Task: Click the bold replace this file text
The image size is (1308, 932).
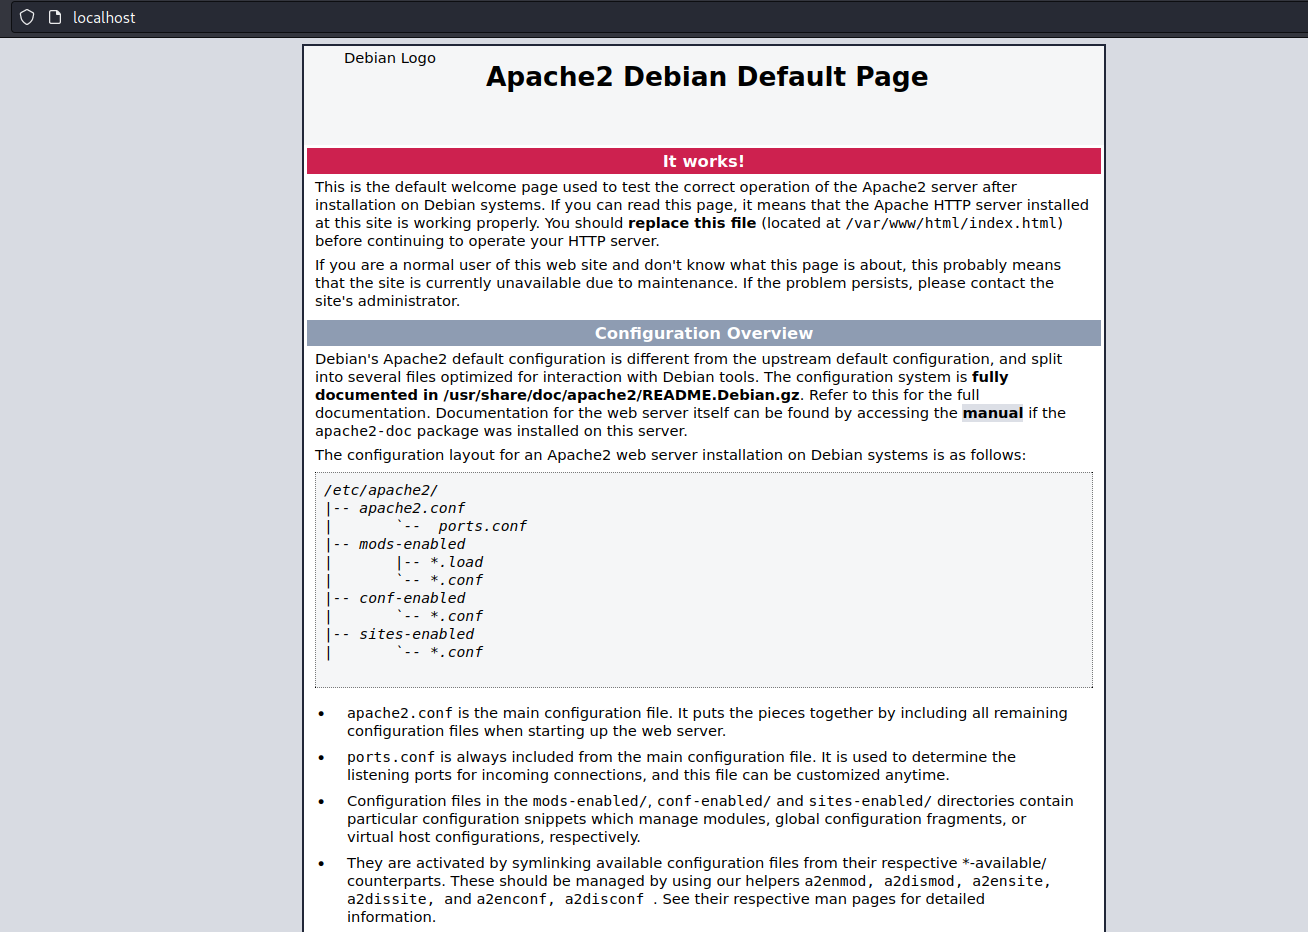Action: [x=692, y=223]
